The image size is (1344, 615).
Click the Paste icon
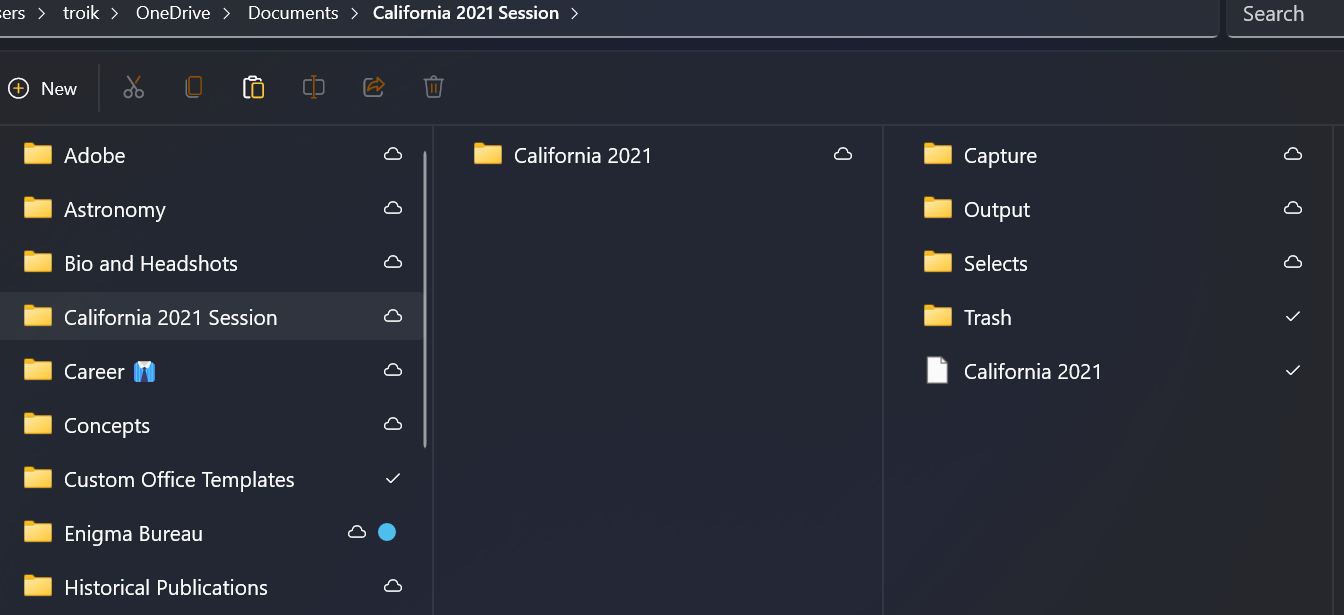(x=253, y=87)
